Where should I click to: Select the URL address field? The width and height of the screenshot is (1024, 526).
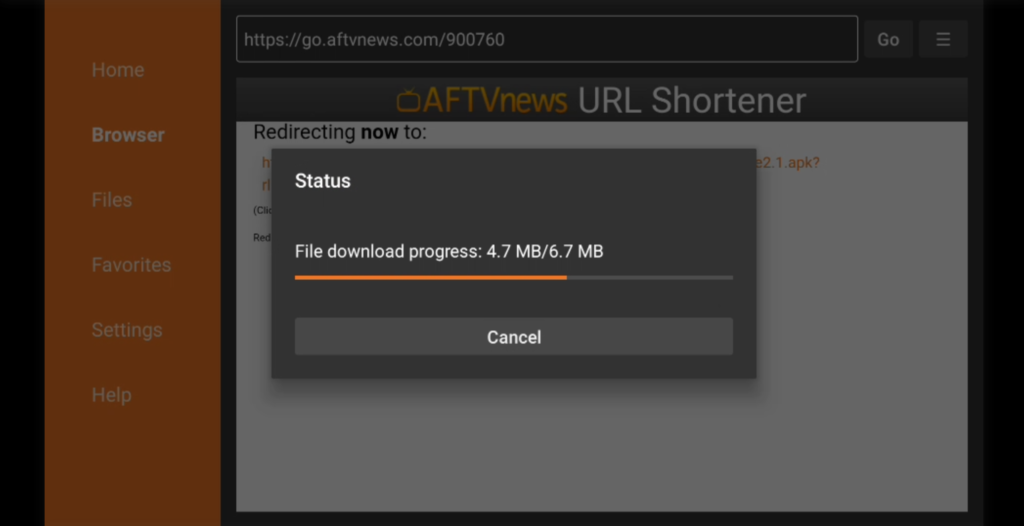tap(547, 39)
